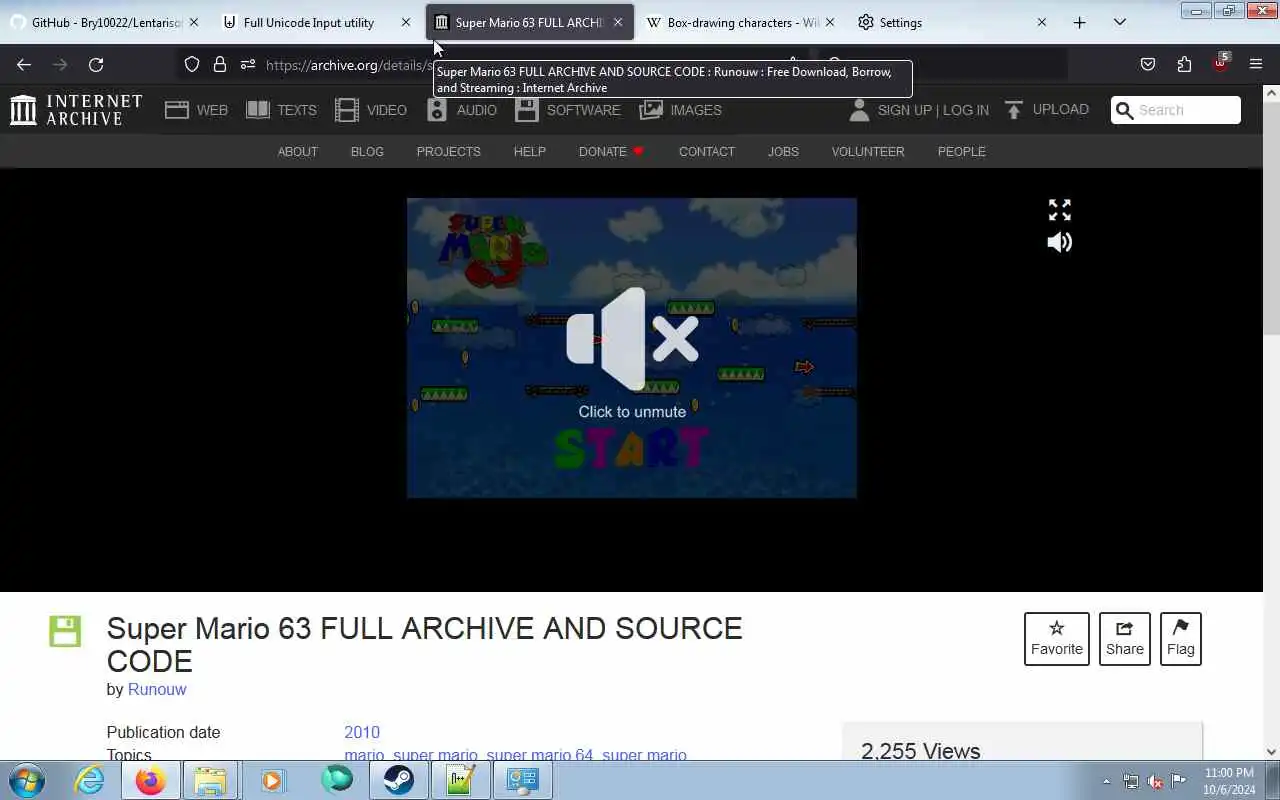Open a new tab with plus button
This screenshot has width=1280, height=800.
point(1079,22)
